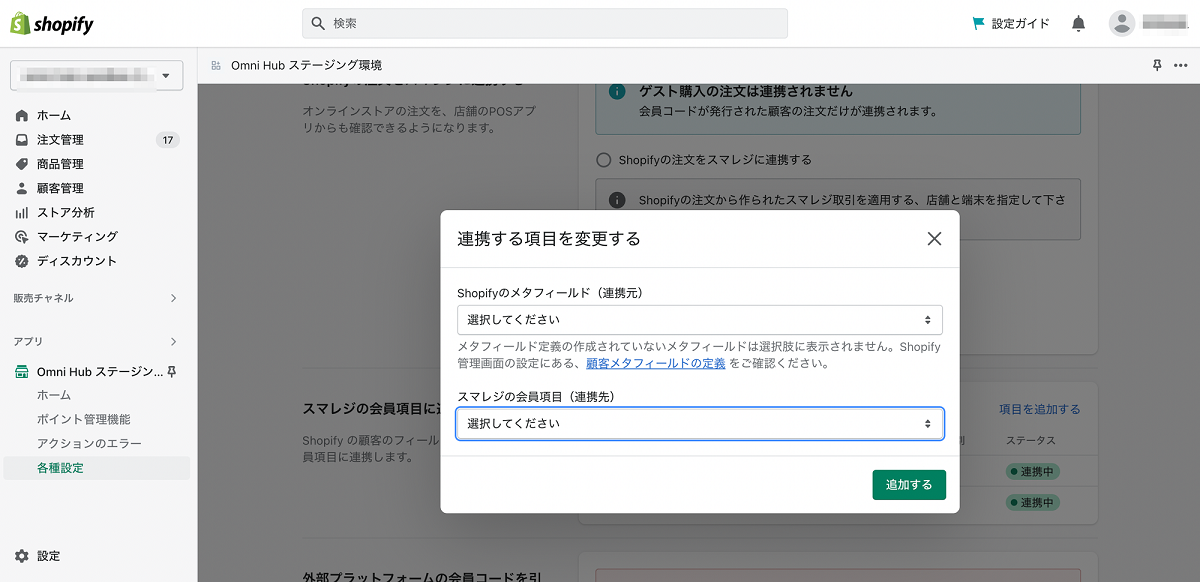Focus the 検索 search field
Image resolution: width=1200 pixels, height=582 pixels.
545,23
